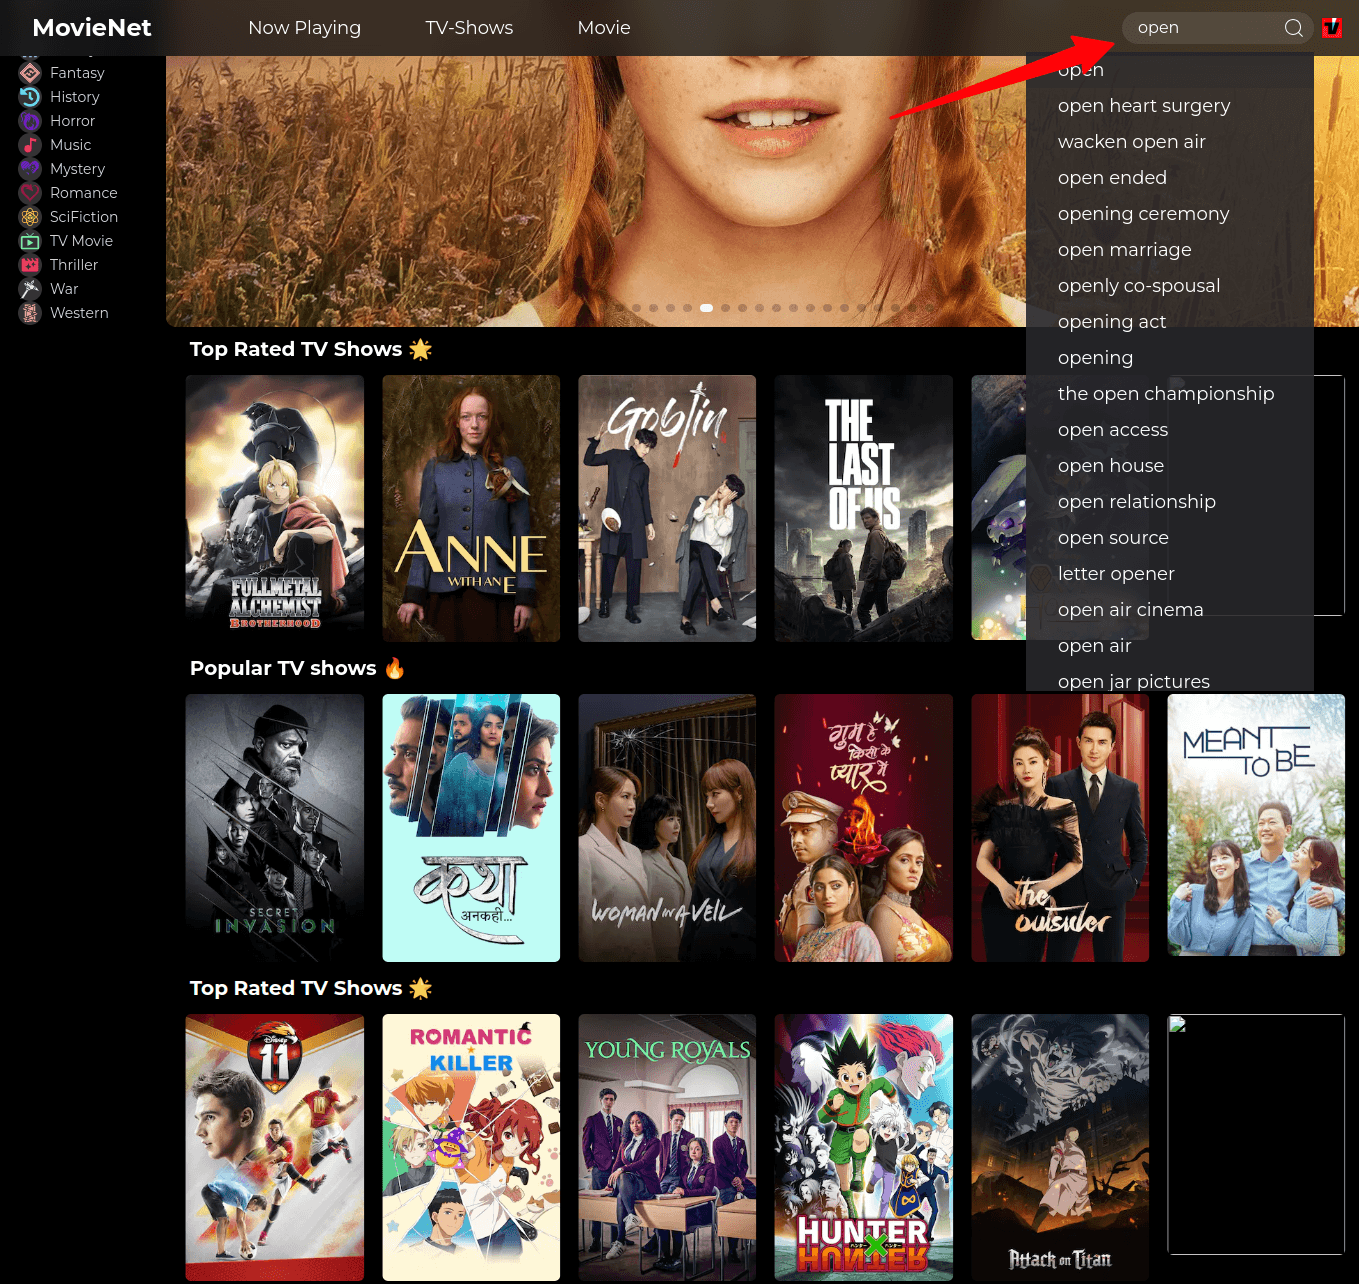Click the War genre icon
1359x1284 pixels.
pyautogui.click(x=30, y=289)
